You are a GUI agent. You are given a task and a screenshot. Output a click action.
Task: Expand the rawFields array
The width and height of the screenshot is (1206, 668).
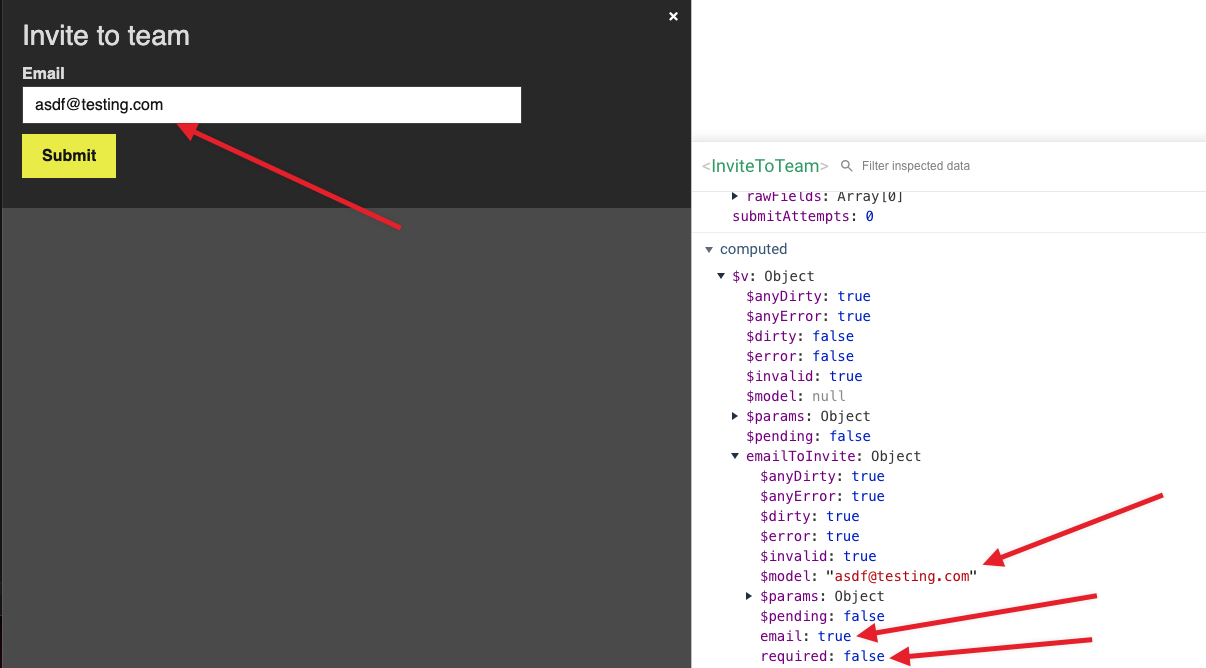(x=735, y=196)
